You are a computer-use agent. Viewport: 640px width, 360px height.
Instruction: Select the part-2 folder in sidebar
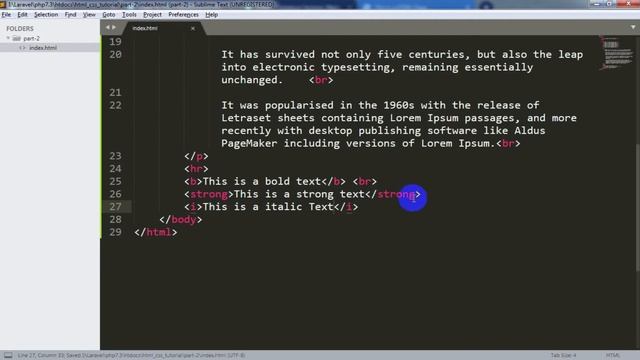[x=31, y=39]
